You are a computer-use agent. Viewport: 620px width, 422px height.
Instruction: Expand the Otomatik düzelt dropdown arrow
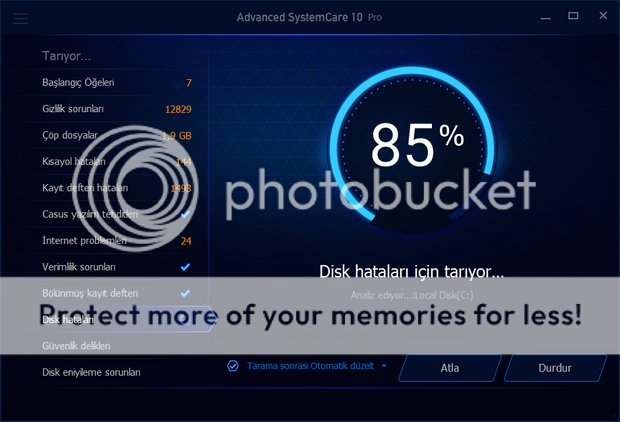(384, 366)
